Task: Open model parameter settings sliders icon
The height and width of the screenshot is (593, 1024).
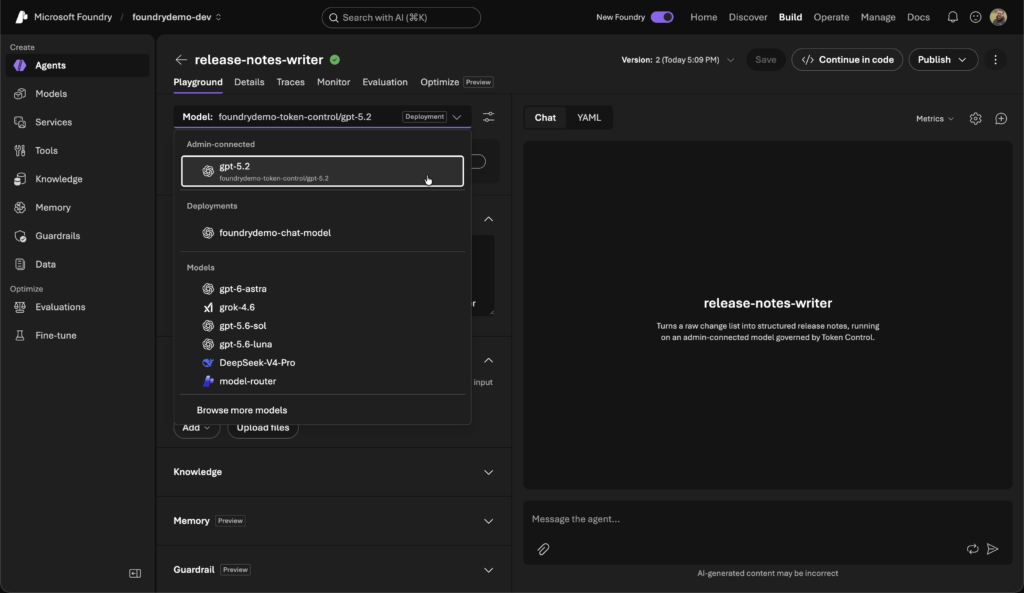Action: pyautogui.click(x=488, y=117)
